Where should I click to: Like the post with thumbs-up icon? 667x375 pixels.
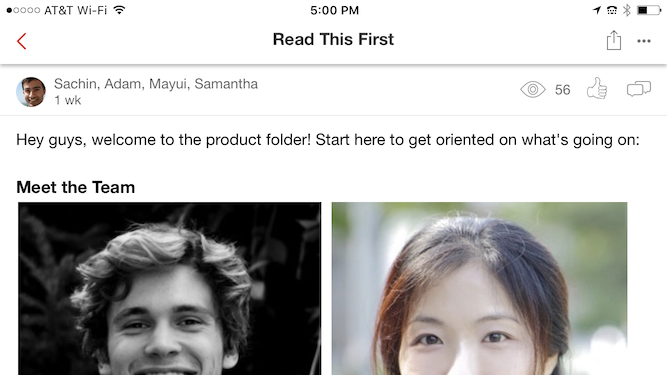[597, 88]
